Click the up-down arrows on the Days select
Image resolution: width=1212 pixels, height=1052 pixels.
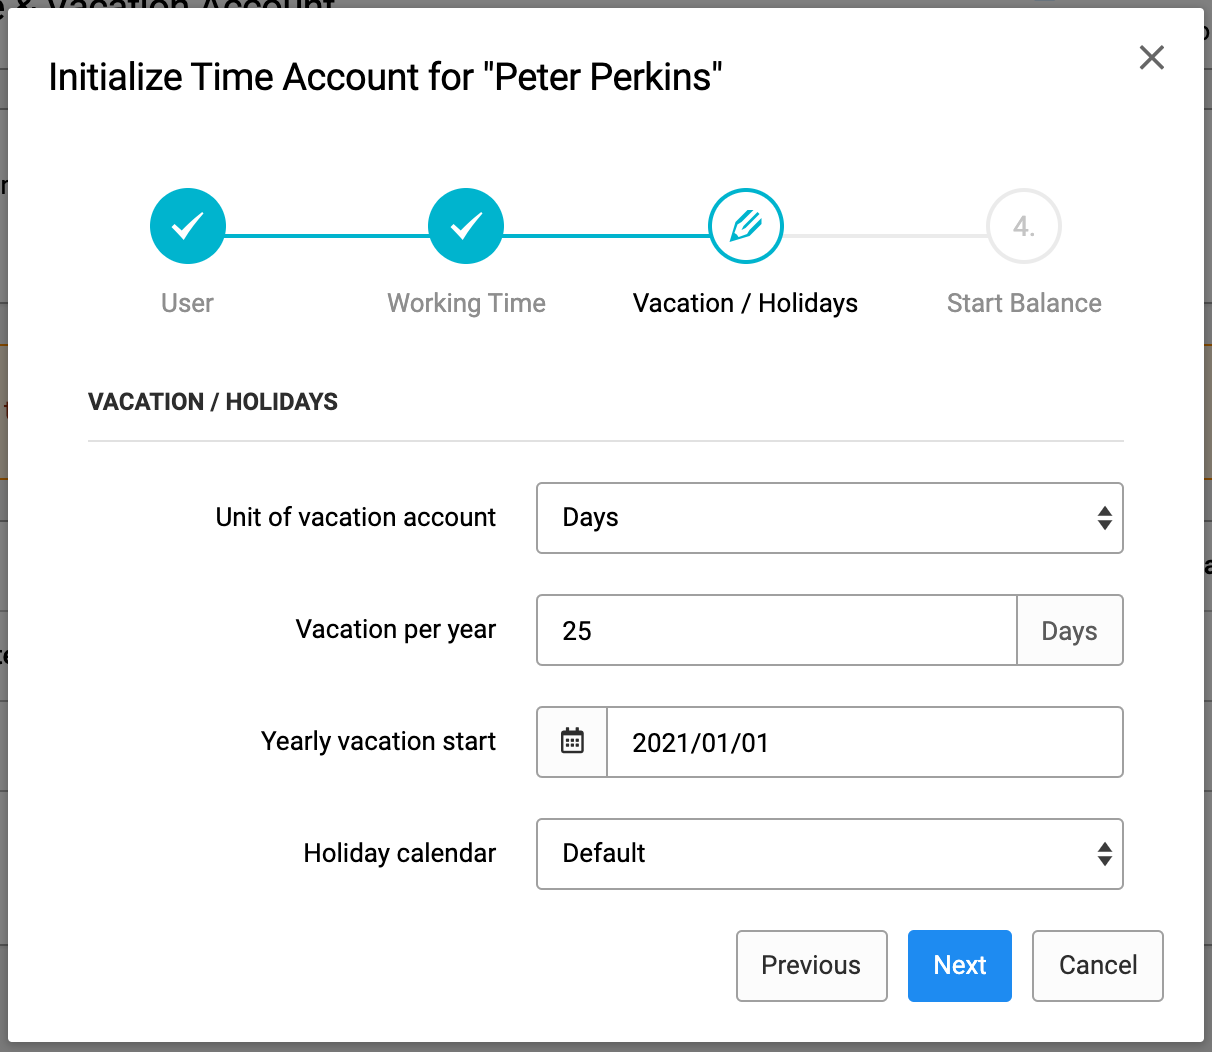pos(1104,518)
